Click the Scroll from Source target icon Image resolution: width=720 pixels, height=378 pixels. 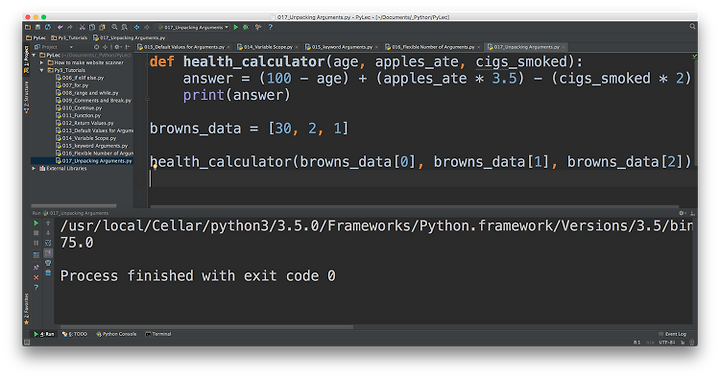[x=96, y=47]
